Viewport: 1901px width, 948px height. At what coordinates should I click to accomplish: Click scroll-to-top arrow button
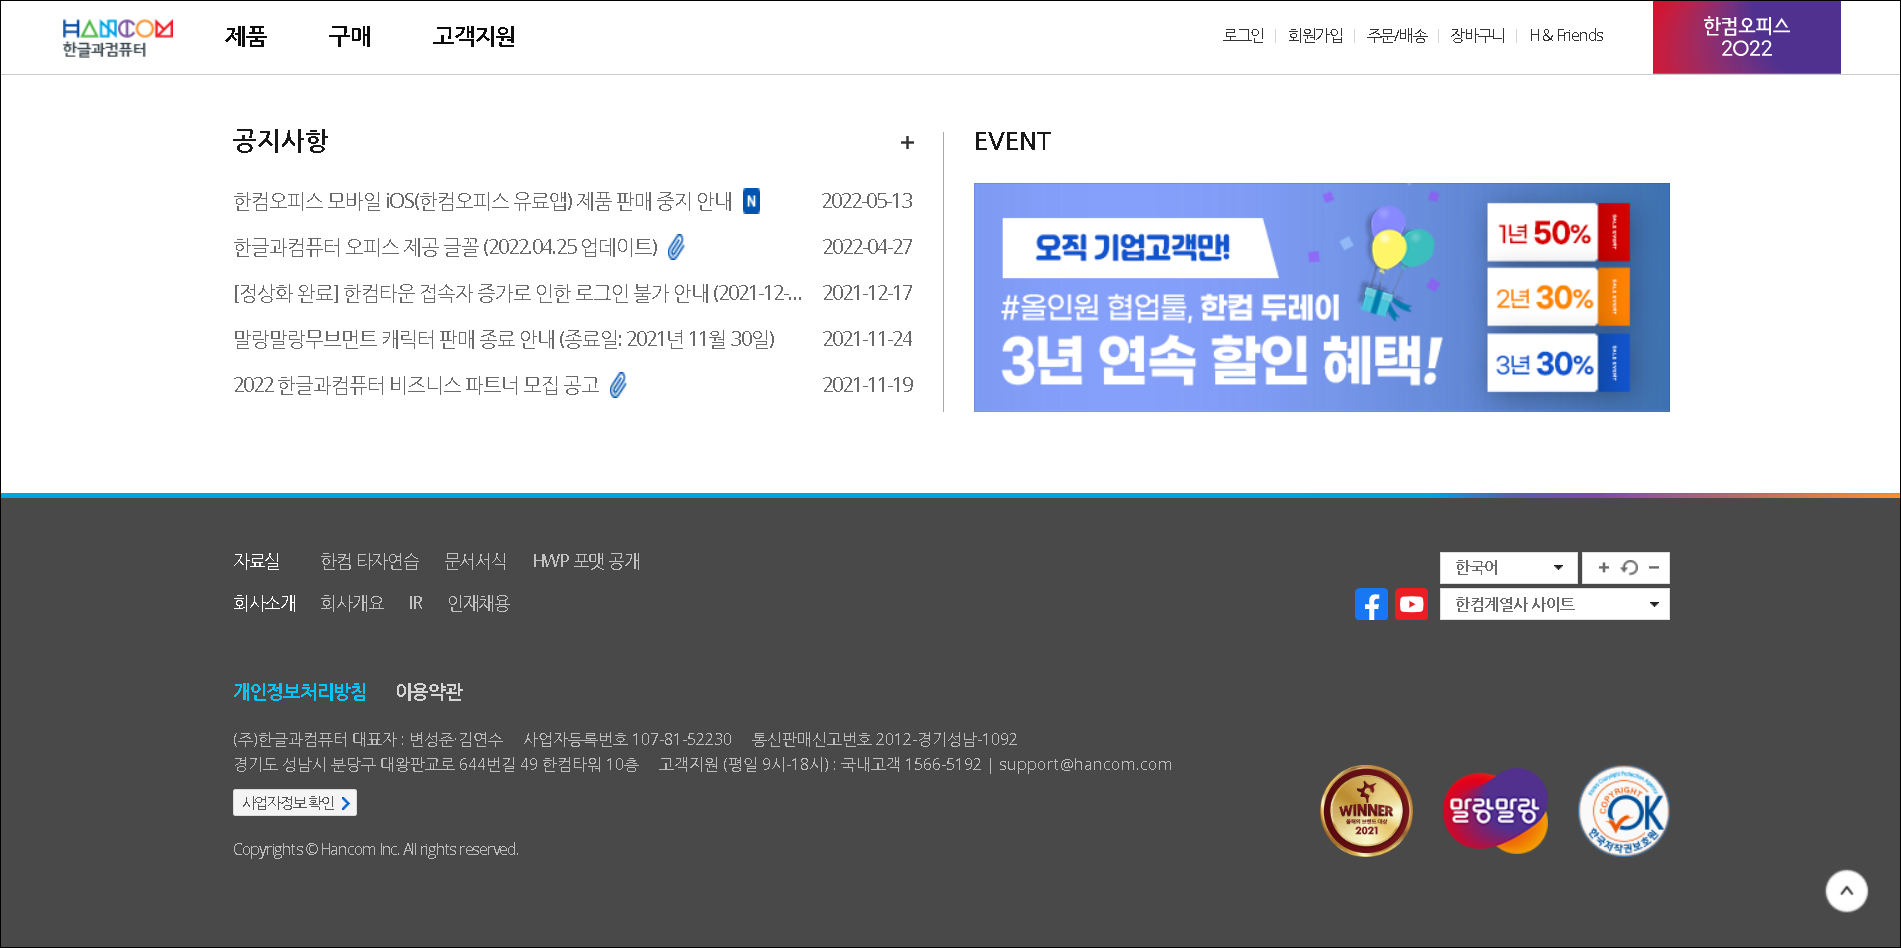(1846, 891)
